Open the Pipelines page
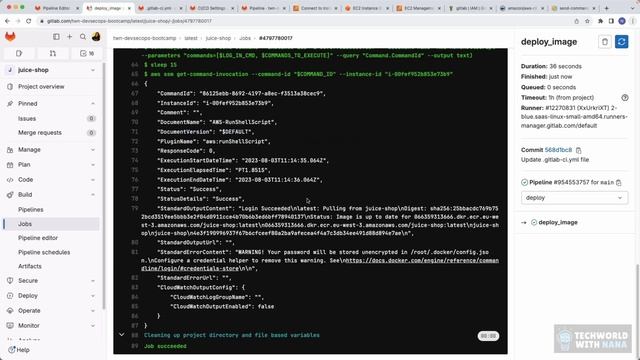Viewport: 640px width, 360px height. (52, 209)
